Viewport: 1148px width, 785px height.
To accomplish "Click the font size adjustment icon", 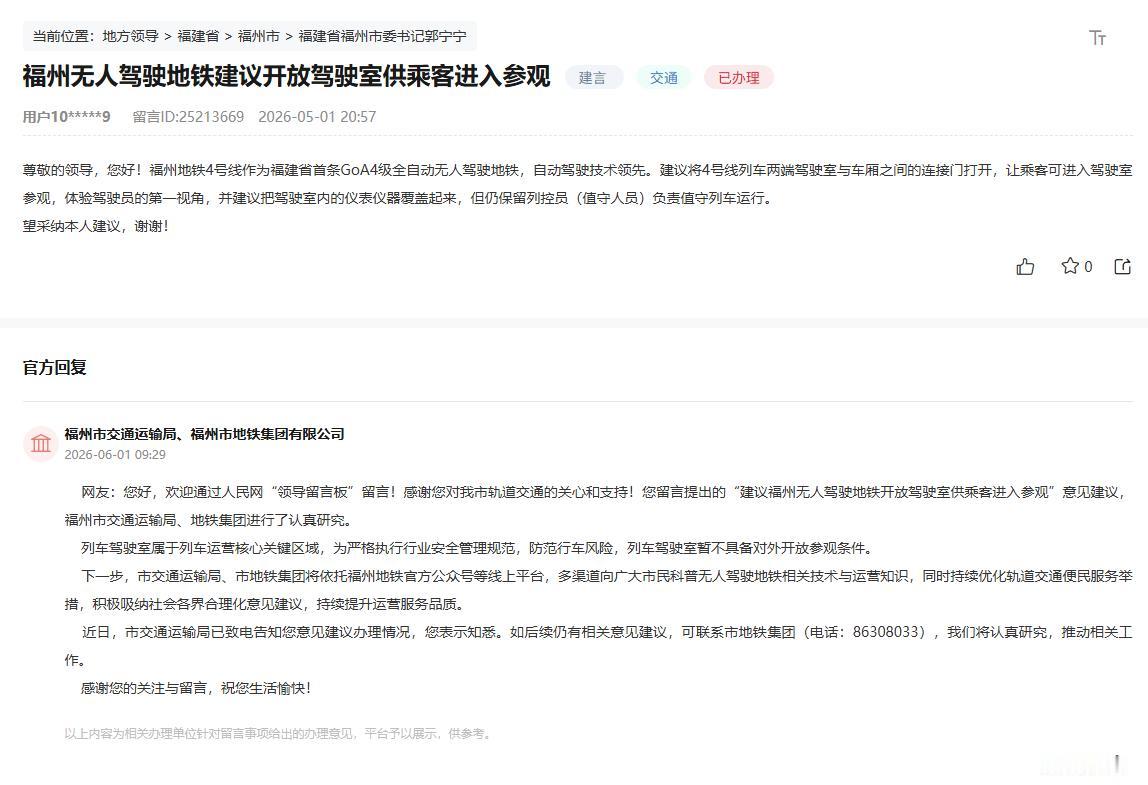I will pos(1097,37).
